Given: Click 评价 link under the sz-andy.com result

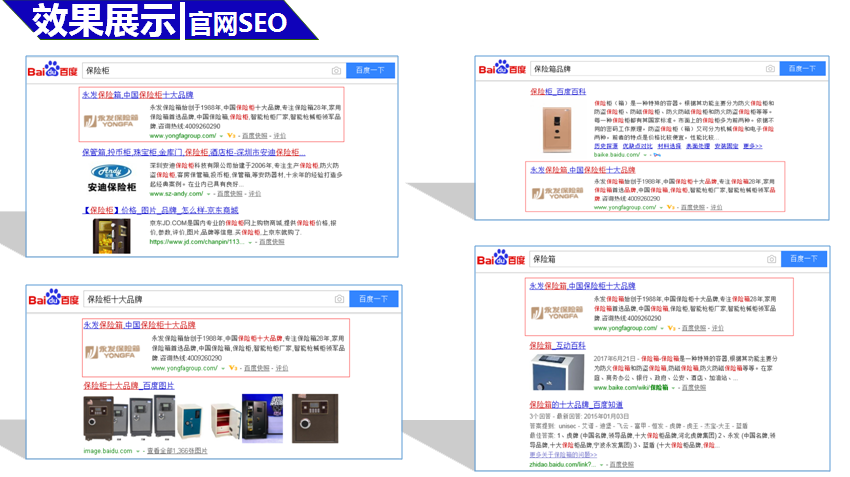Looking at the screenshot, I should click(255, 194).
